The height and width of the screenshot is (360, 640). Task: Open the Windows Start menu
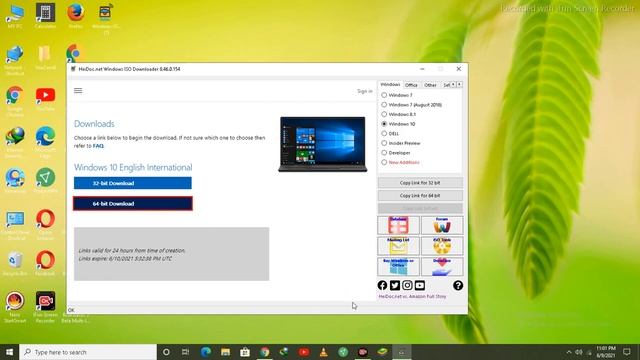pos(9,352)
